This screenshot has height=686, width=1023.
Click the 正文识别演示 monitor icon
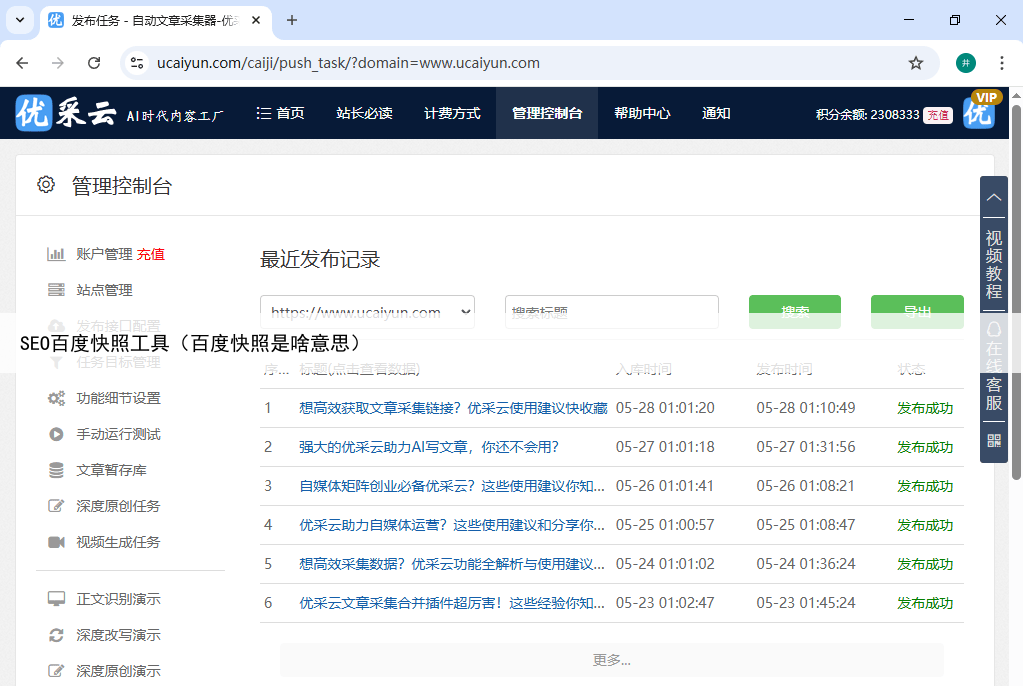[56, 599]
